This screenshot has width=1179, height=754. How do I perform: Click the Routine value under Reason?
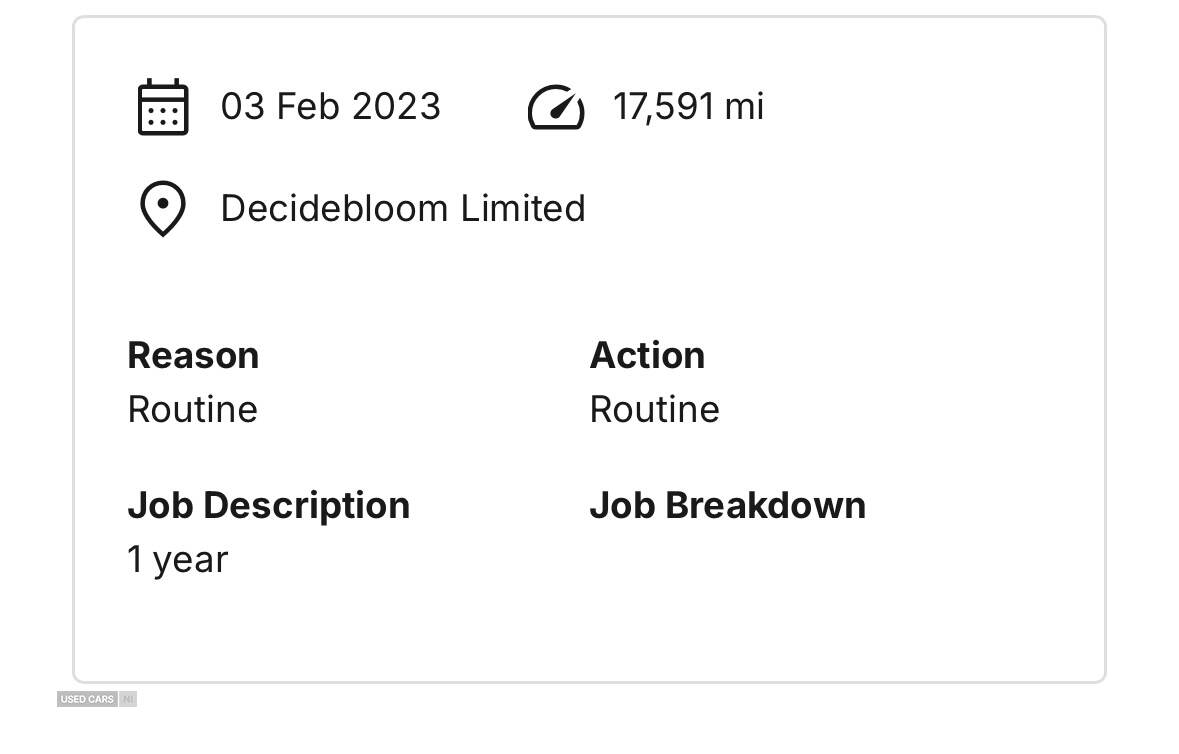tap(193, 409)
